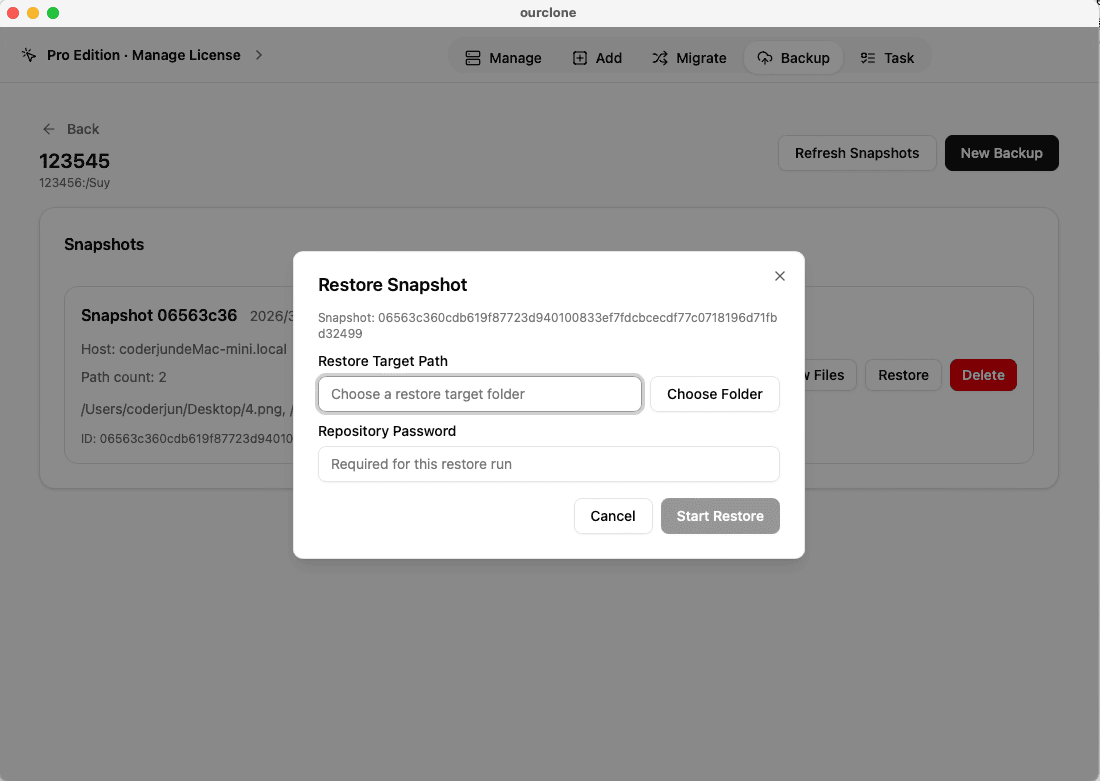
Task: Click the Start Restore button
Action: [720, 516]
